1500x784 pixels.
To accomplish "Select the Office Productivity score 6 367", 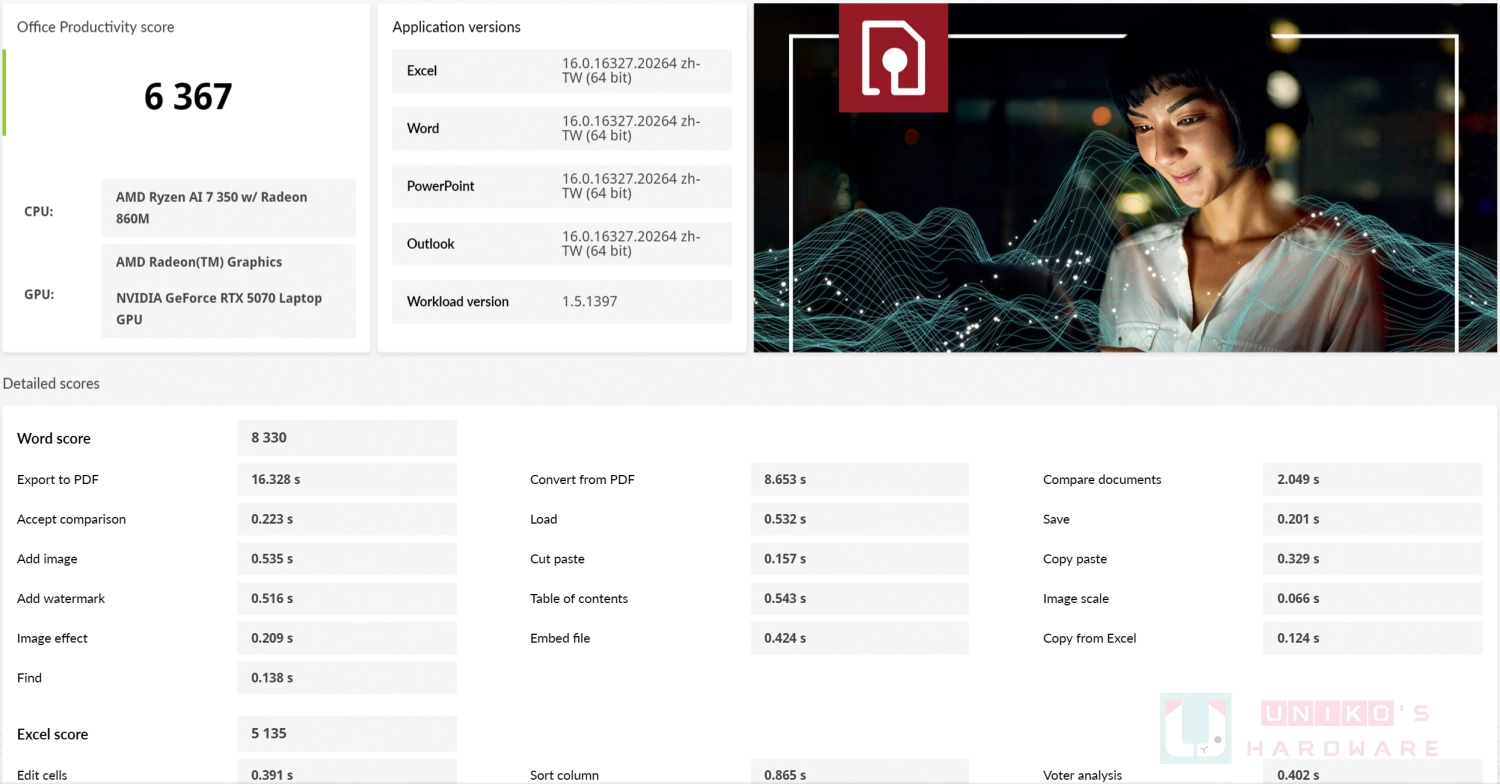I will 188,96.
